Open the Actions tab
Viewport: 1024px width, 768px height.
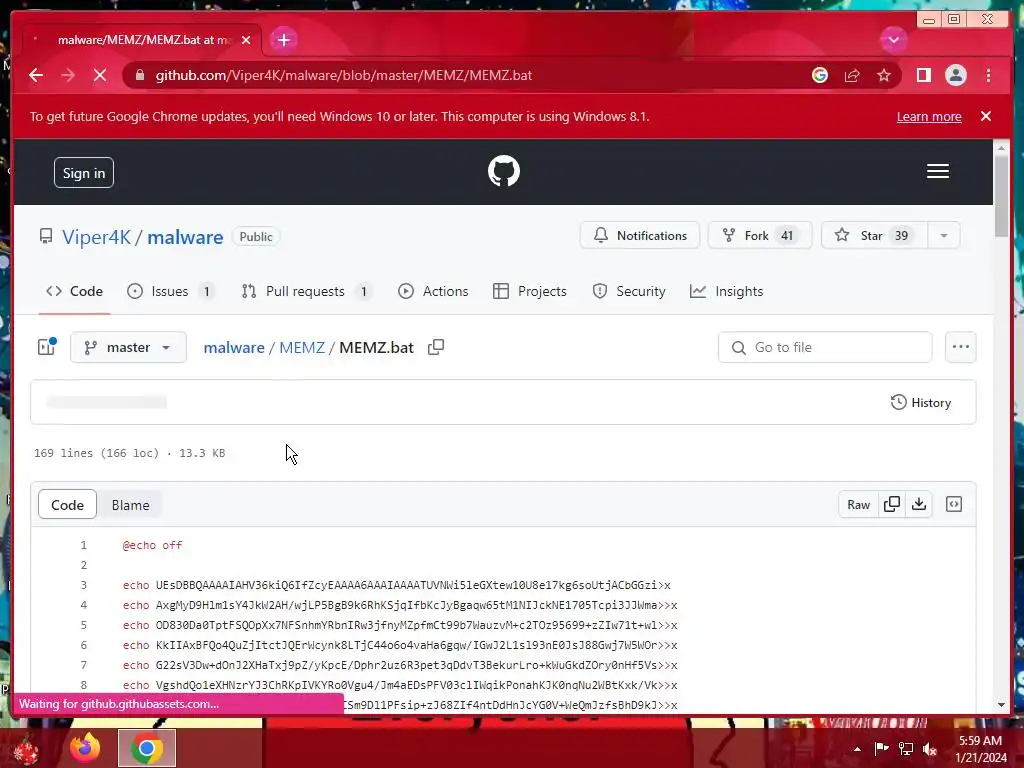[433, 291]
